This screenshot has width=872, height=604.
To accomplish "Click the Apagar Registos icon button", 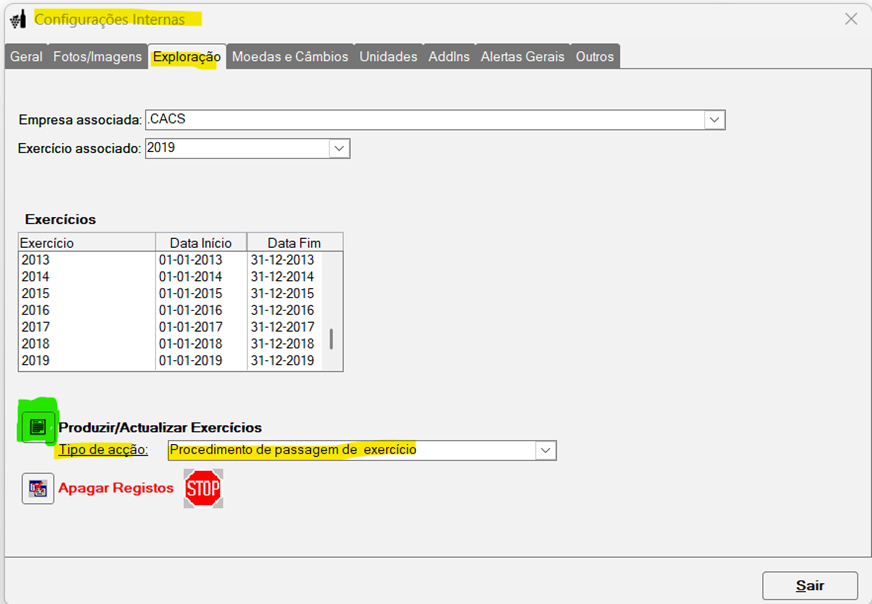I will click(x=38, y=488).
